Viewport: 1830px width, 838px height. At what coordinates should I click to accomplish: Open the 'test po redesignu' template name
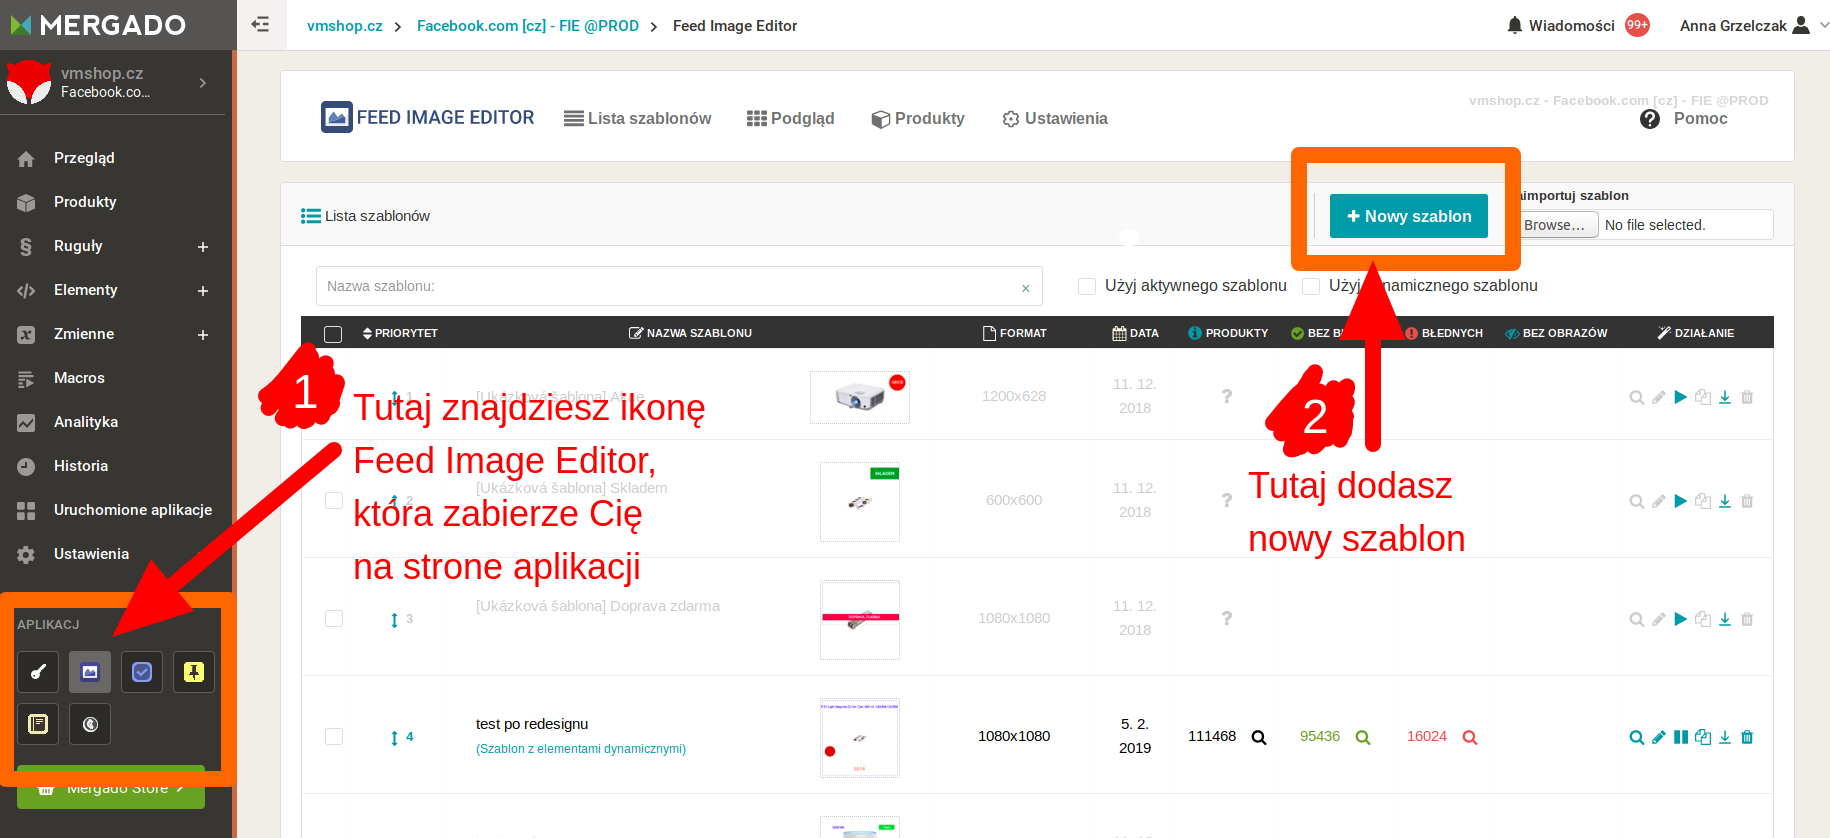point(532,724)
